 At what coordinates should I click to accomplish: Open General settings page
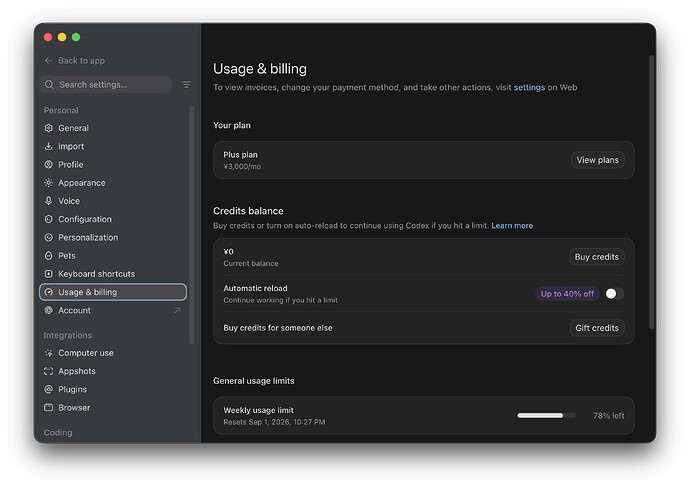[113, 128]
